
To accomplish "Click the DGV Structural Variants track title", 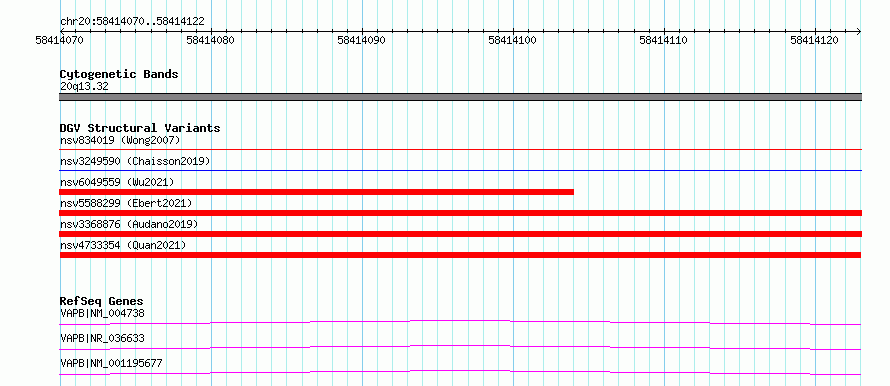I will coord(140,128).
